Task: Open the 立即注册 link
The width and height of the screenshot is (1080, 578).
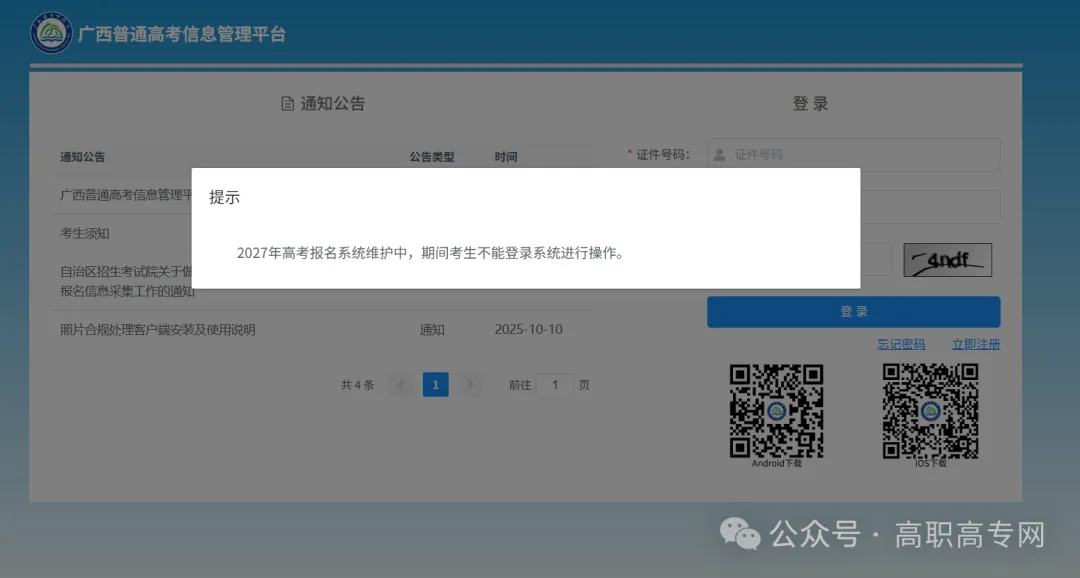Action: tap(976, 344)
